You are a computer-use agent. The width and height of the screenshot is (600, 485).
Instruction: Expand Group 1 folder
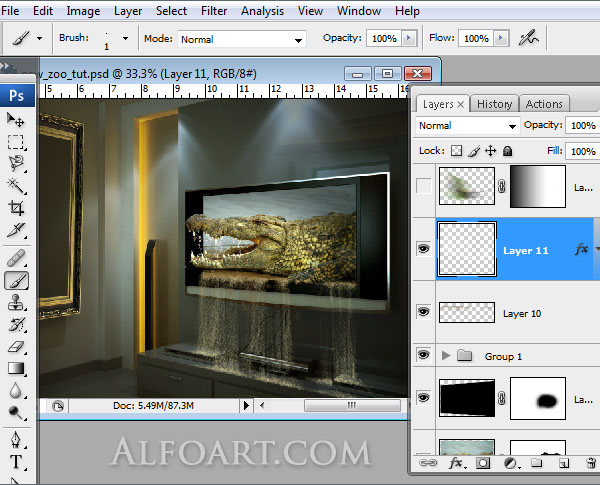click(x=445, y=356)
